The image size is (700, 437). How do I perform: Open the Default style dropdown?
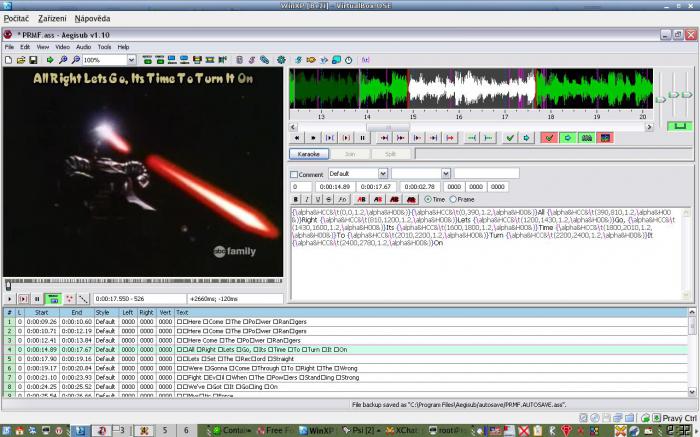pyautogui.click(x=383, y=174)
